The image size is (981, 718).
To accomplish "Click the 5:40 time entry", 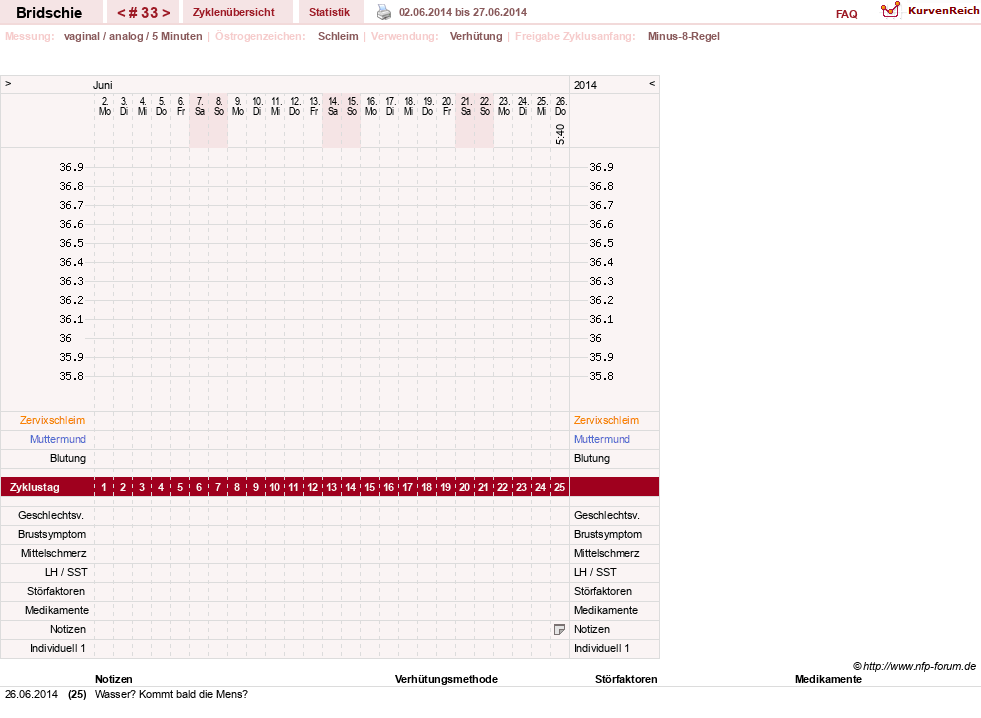I will tap(560, 134).
